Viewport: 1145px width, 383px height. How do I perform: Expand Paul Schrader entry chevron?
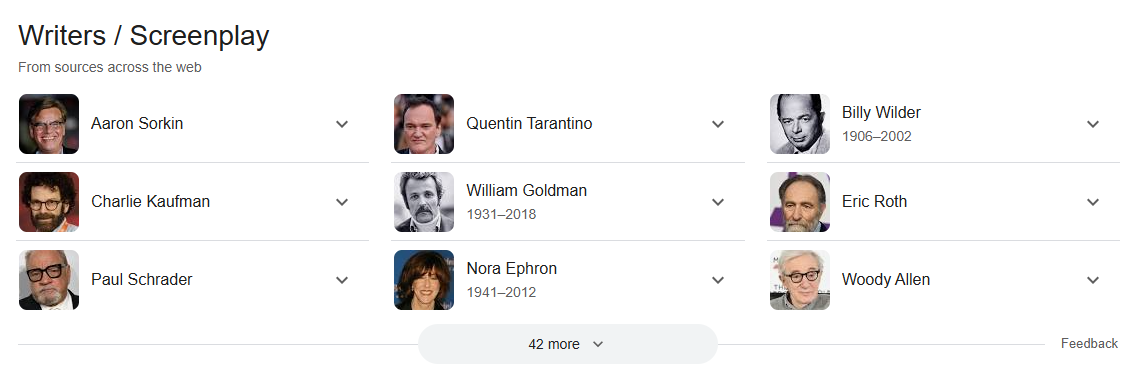pyautogui.click(x=342, y=280)
